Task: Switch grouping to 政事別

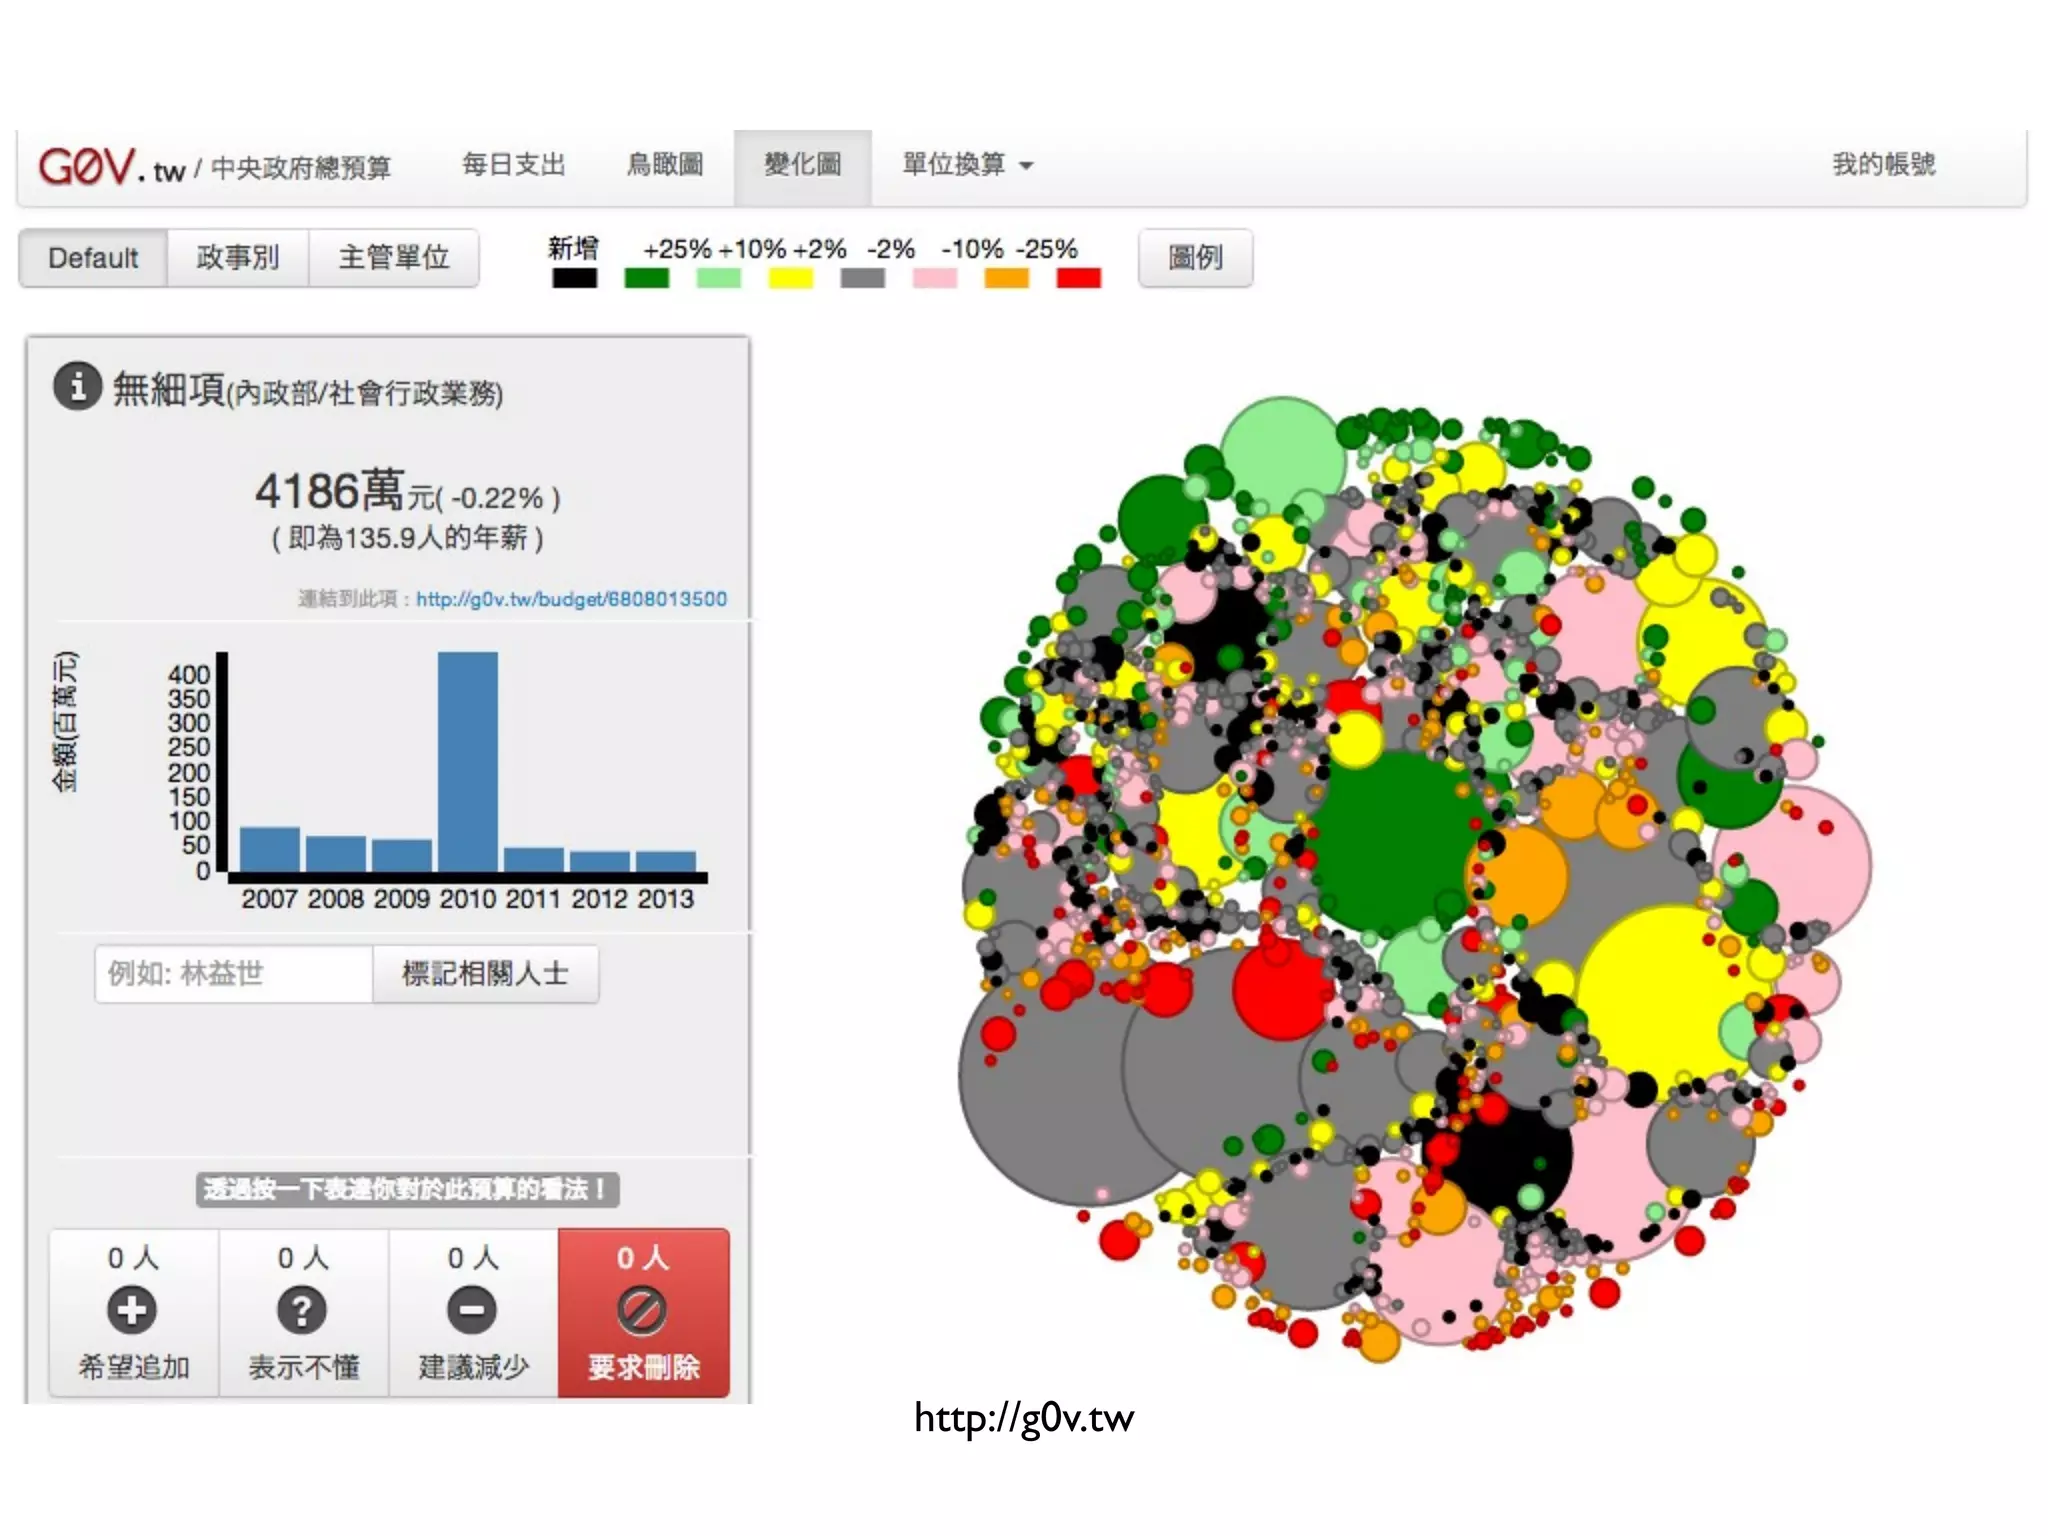Action: 237,258
